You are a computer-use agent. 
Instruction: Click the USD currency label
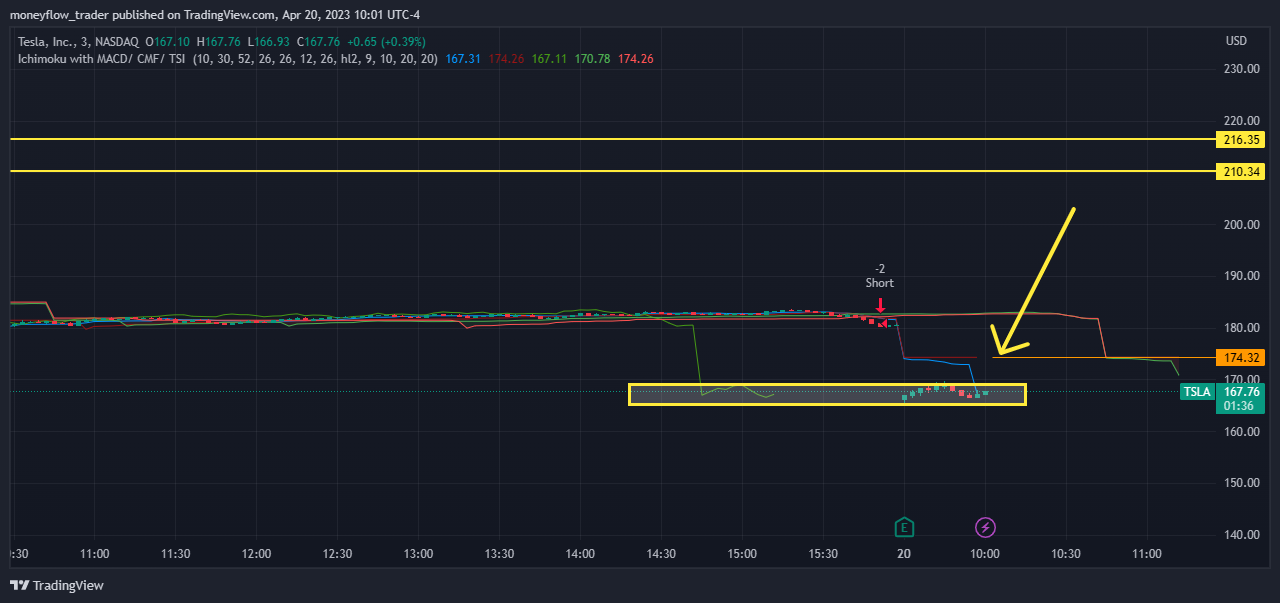[1236, 41]
